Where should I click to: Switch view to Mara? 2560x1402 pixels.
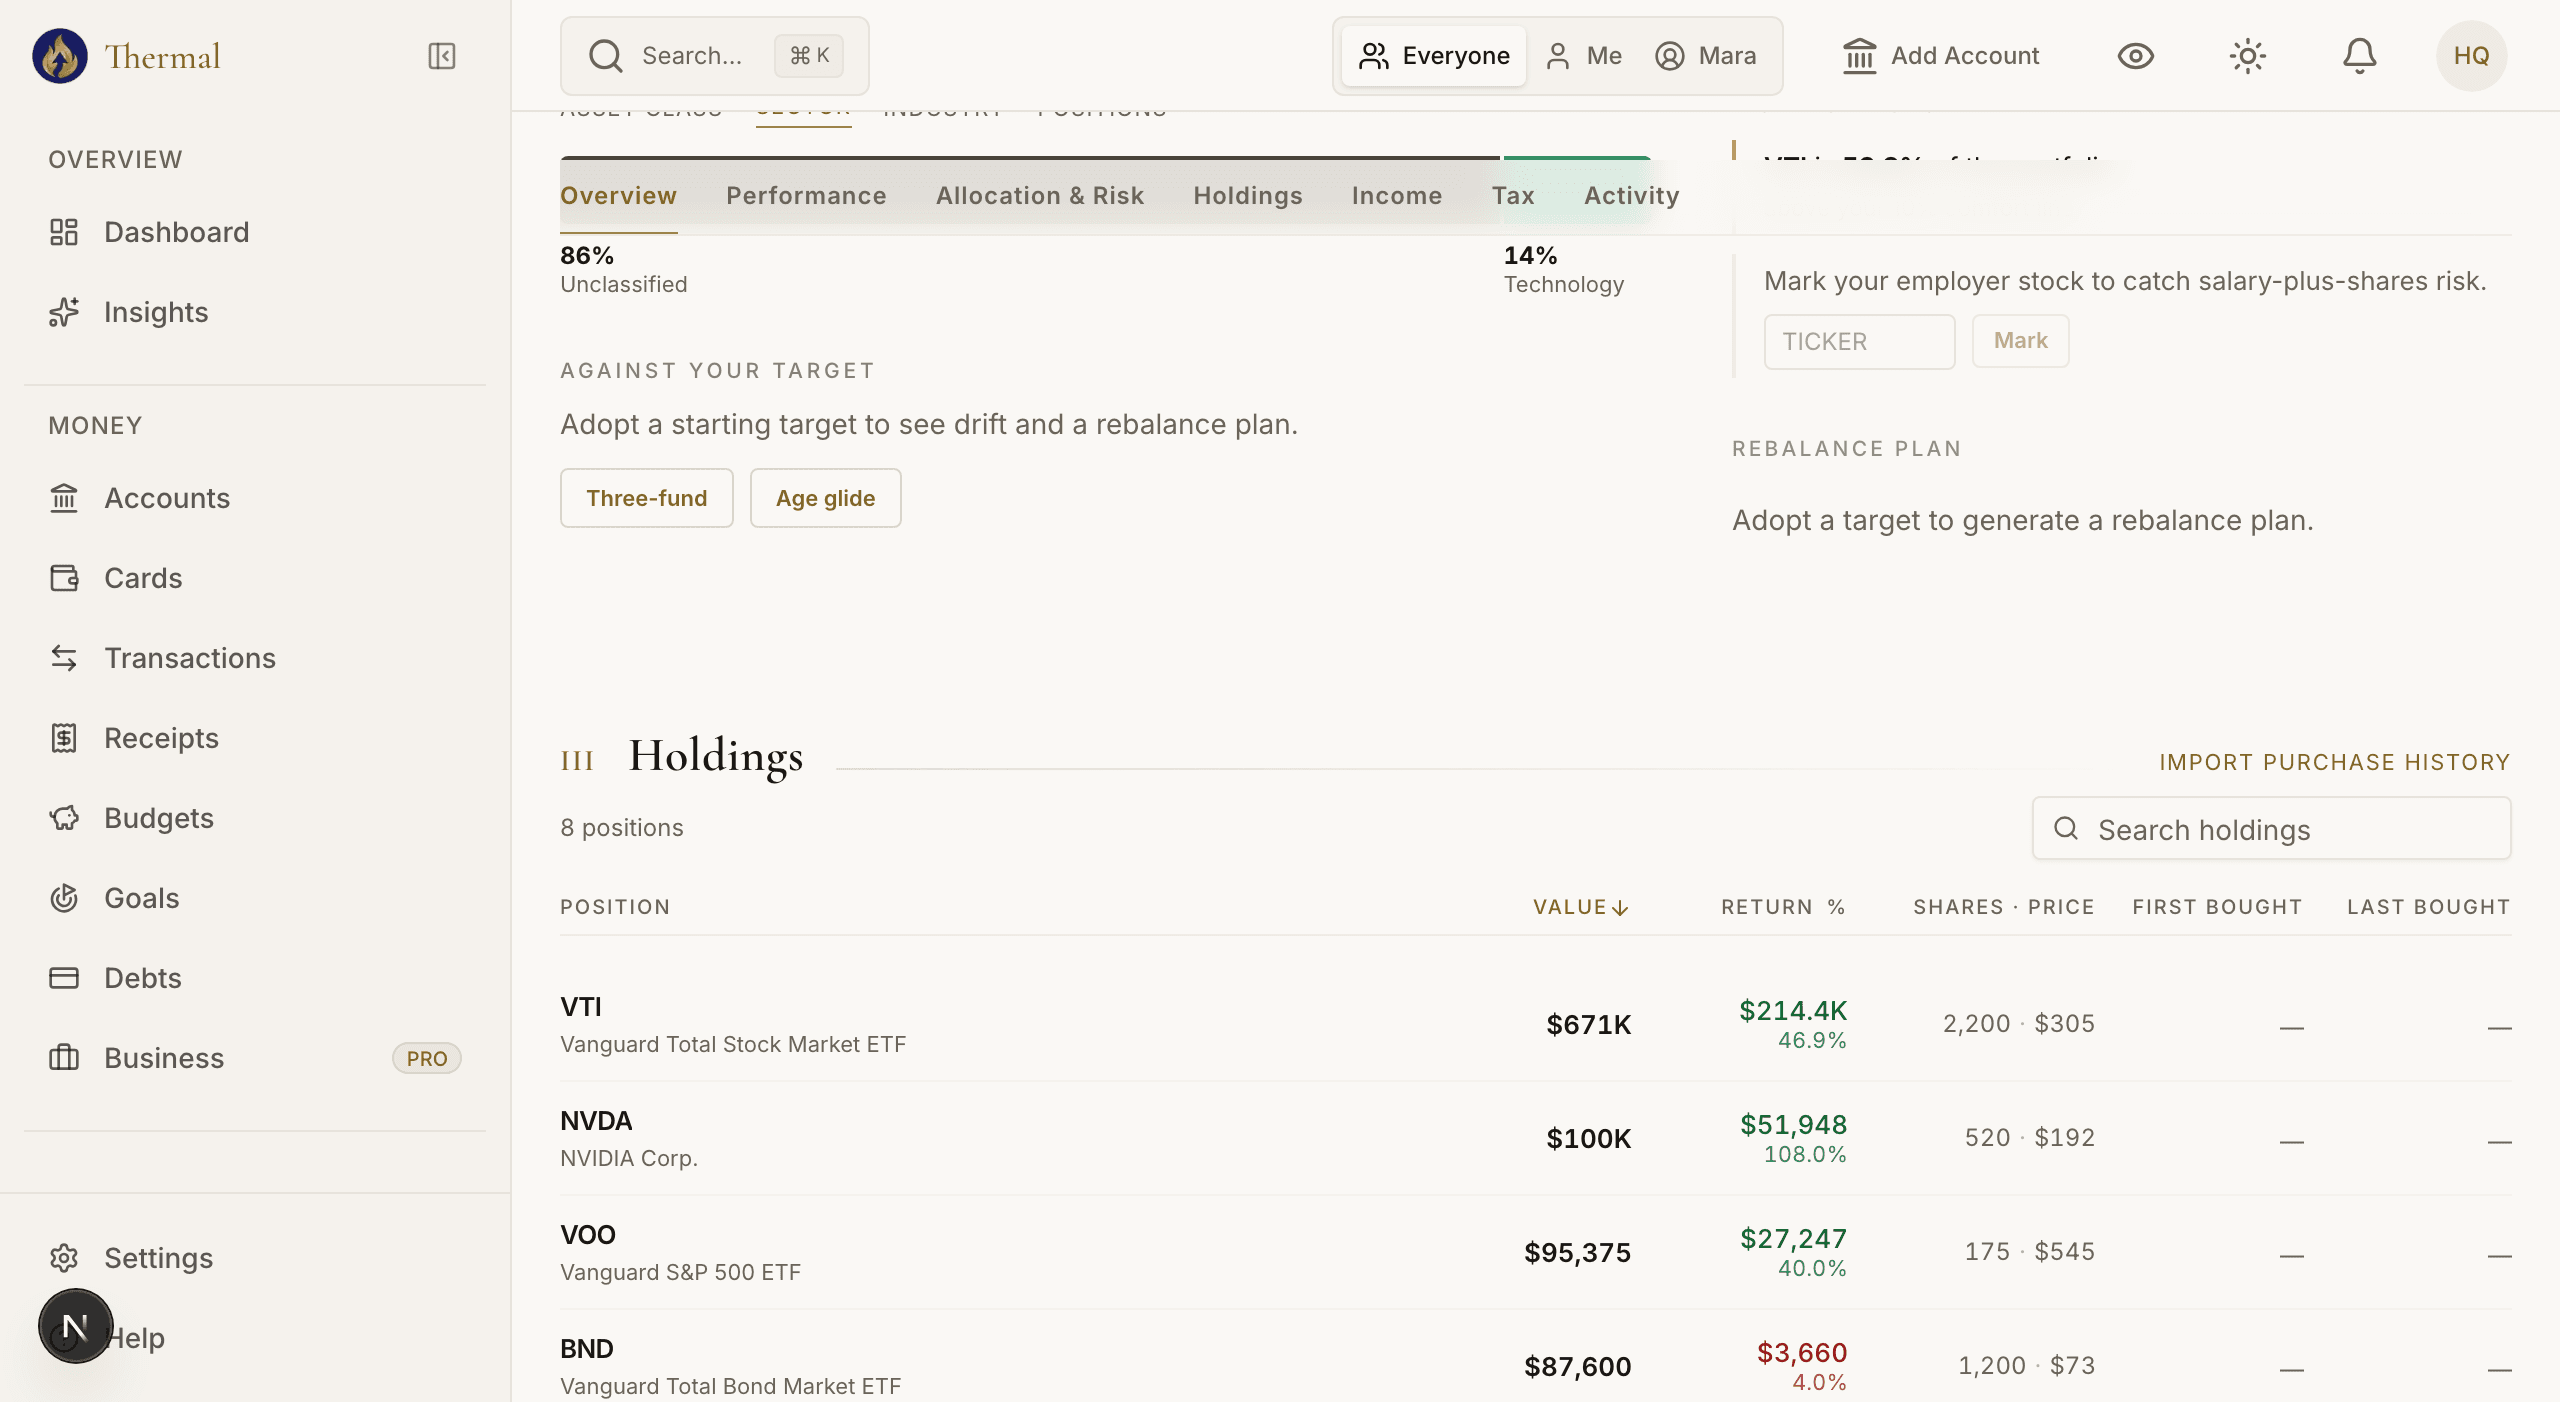(x=1706, y=56)
